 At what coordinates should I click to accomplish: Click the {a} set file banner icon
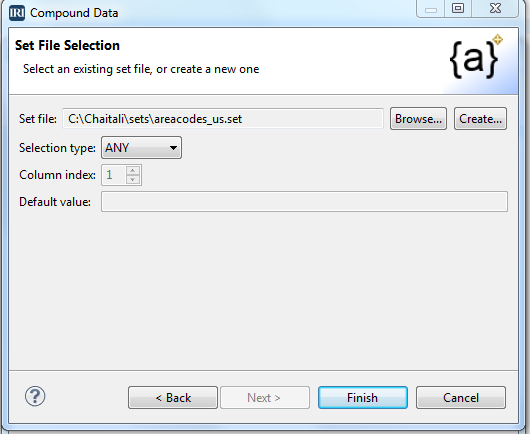476,57
